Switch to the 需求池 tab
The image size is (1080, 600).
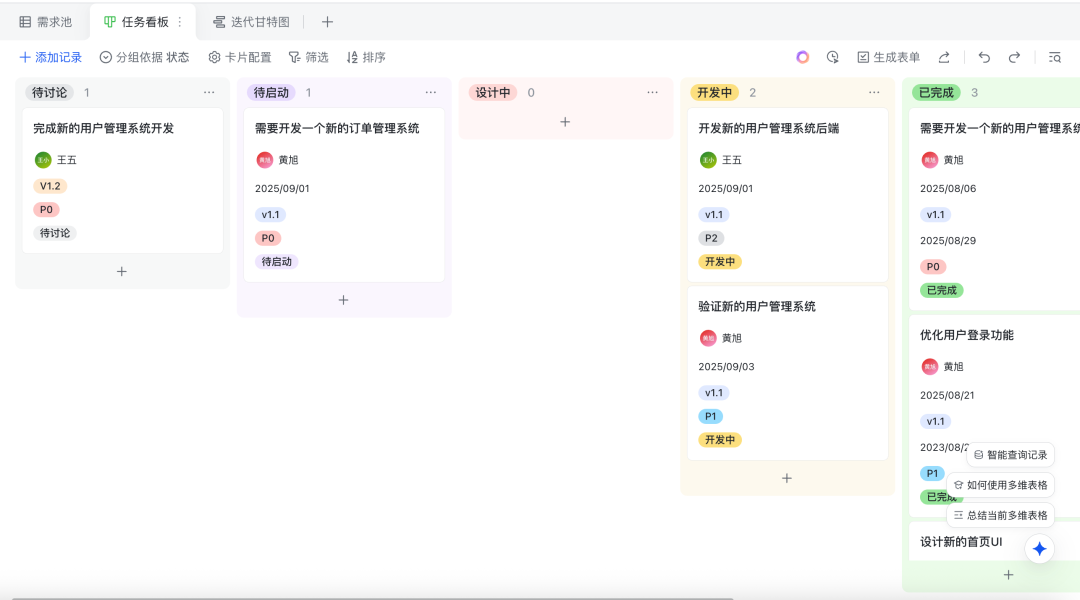pyautogui.click(x=46, y=22)
